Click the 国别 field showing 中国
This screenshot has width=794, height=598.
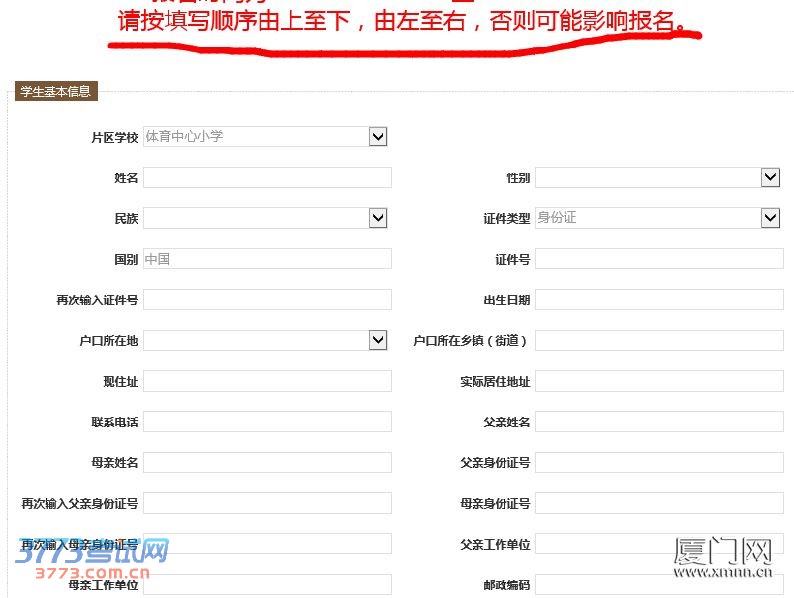pyautogui.click(x=267, y=259)
